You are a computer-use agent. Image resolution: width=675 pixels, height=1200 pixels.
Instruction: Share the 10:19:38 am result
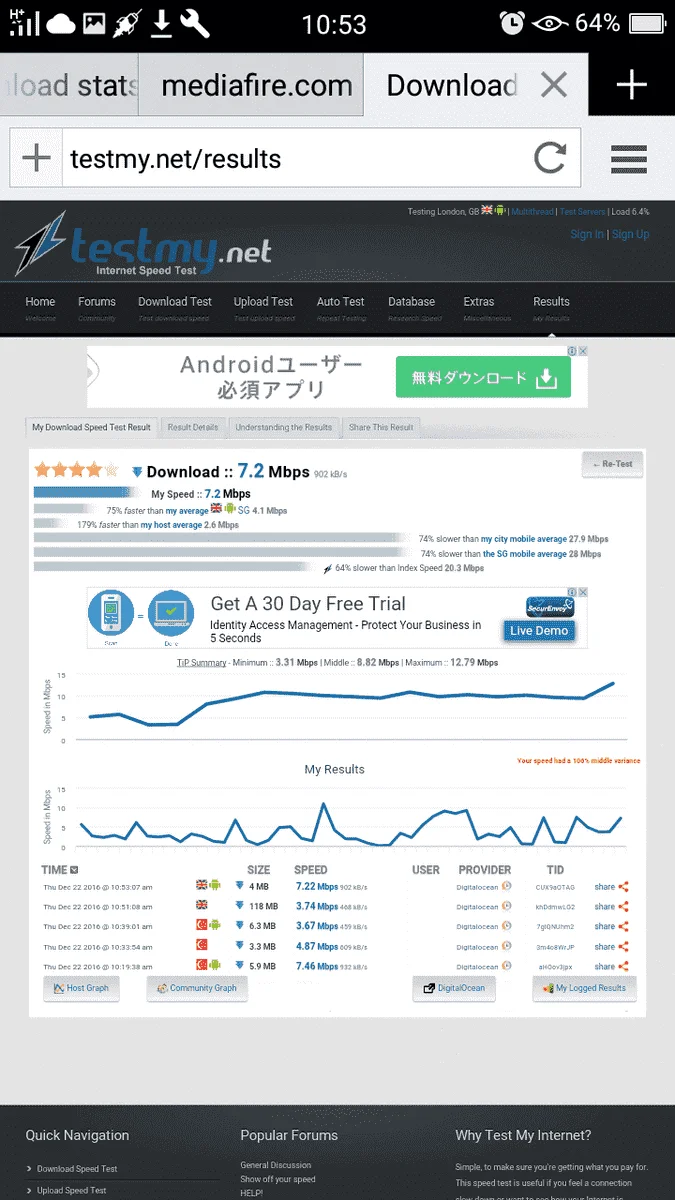point(611,967)
